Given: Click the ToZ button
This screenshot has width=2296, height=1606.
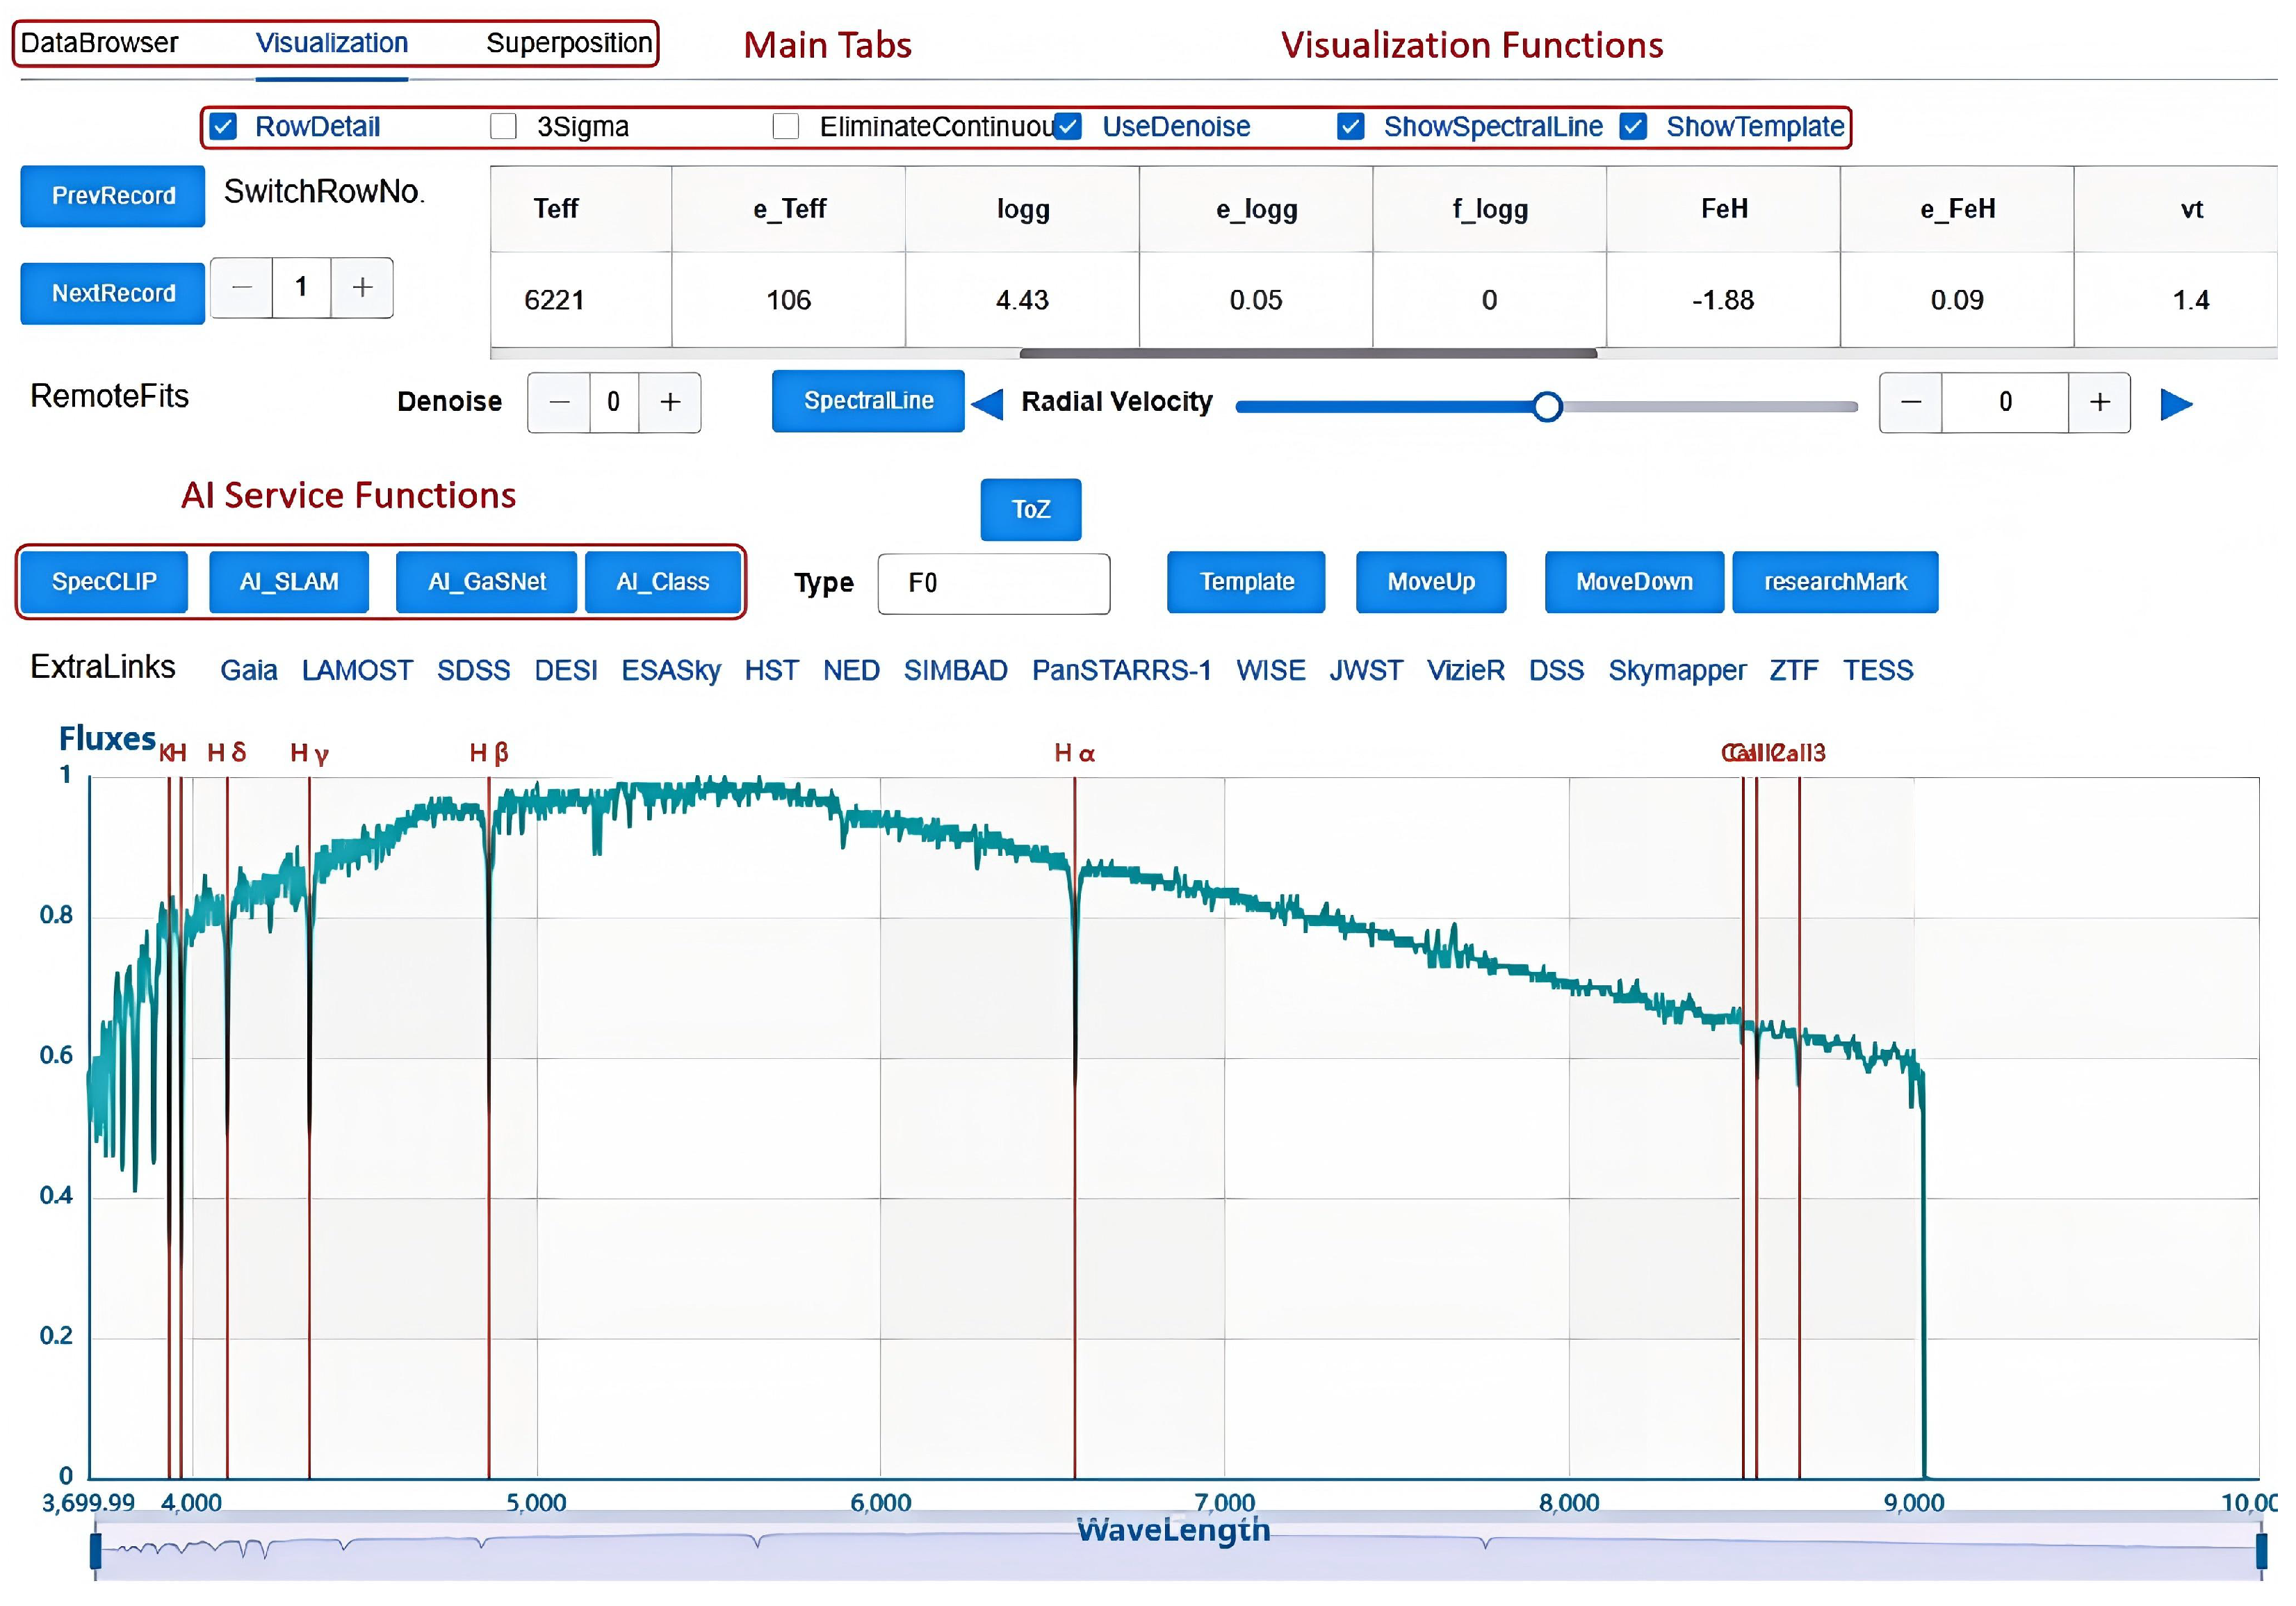Looking at the screenshot, I should click(1030, 509).
